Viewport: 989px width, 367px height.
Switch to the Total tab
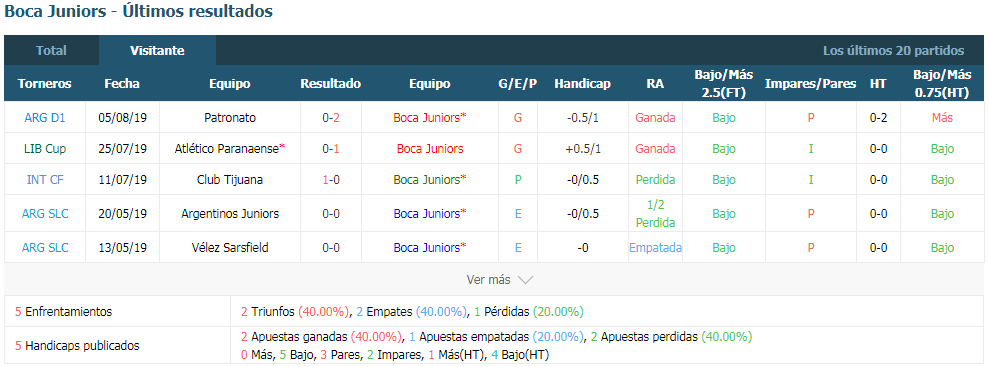[x=51, y=50]
